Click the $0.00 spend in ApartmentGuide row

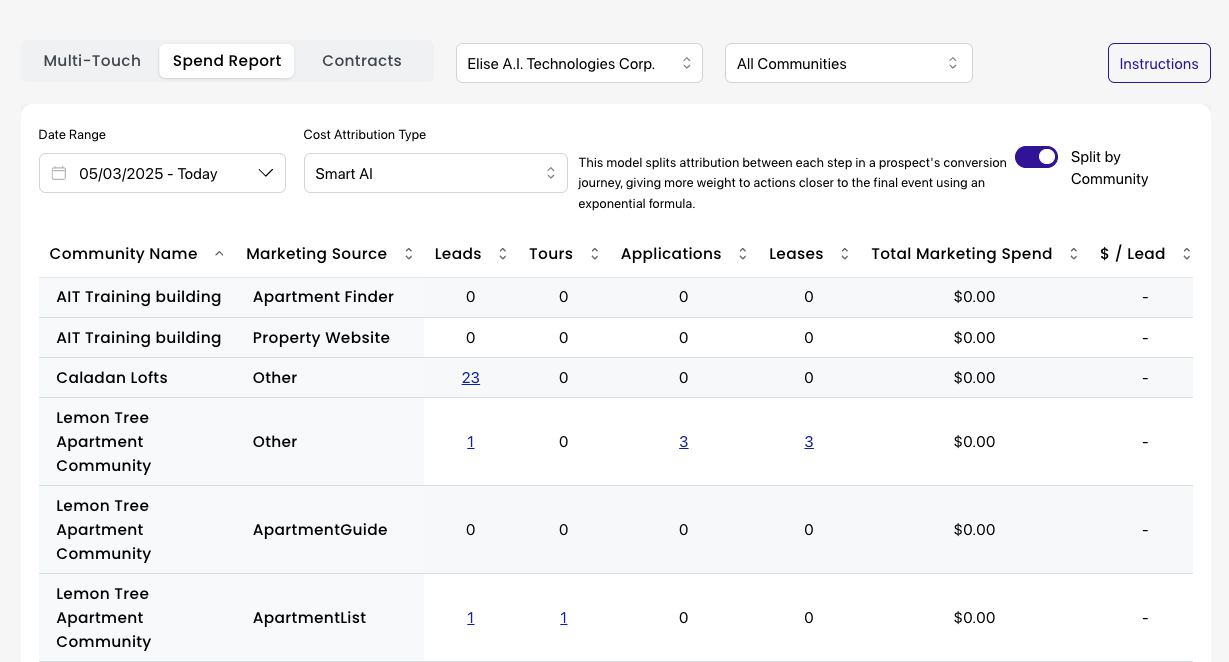tap(974, 530)
